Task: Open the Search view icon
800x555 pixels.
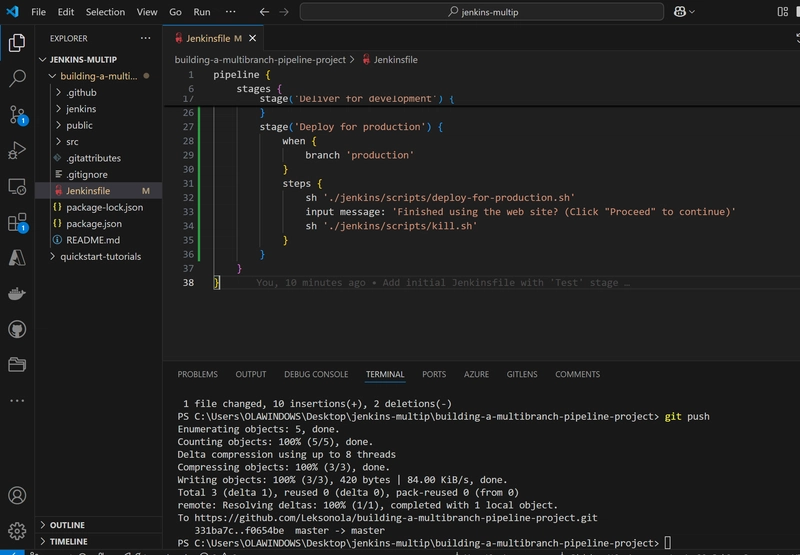Action: tap(17, 78)
